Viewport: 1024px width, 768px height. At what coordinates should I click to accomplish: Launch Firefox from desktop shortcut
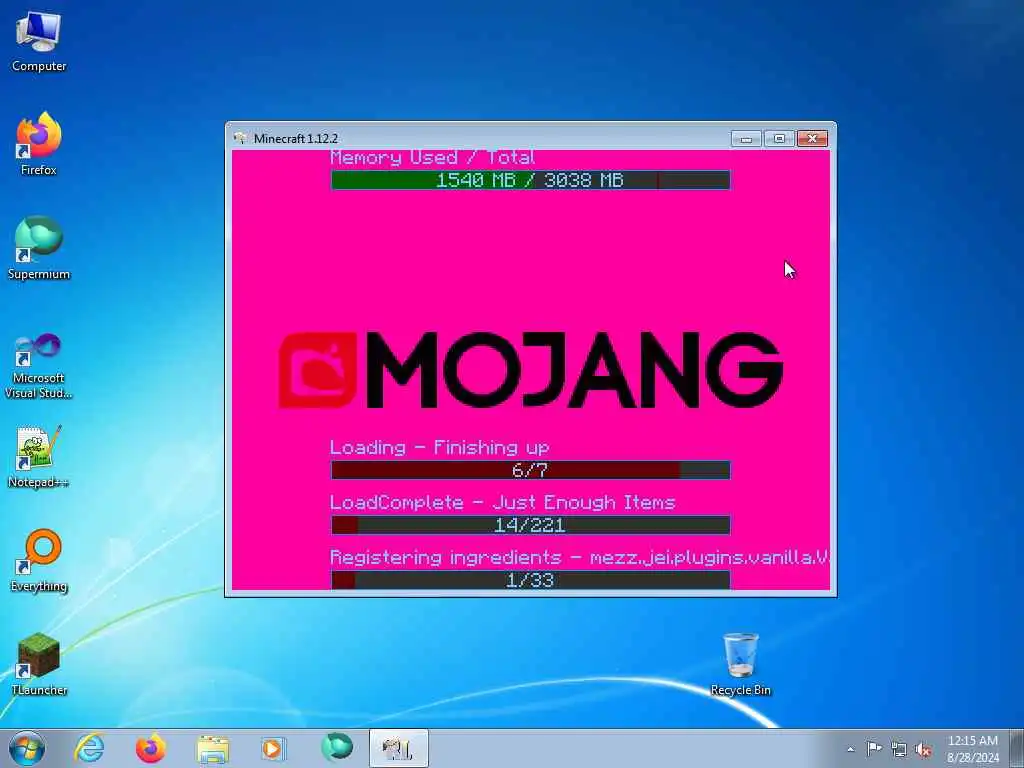[x=39, y=144]
